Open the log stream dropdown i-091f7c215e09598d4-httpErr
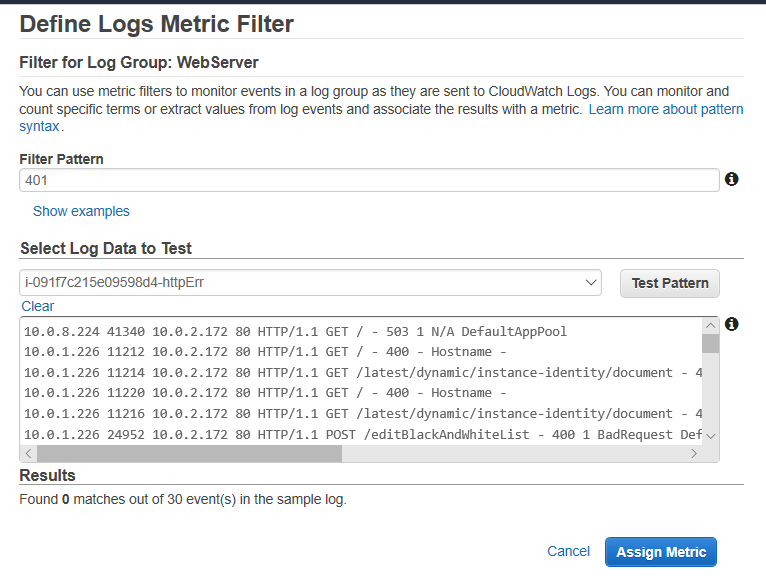The image size is (766, 581). [310, 283]
